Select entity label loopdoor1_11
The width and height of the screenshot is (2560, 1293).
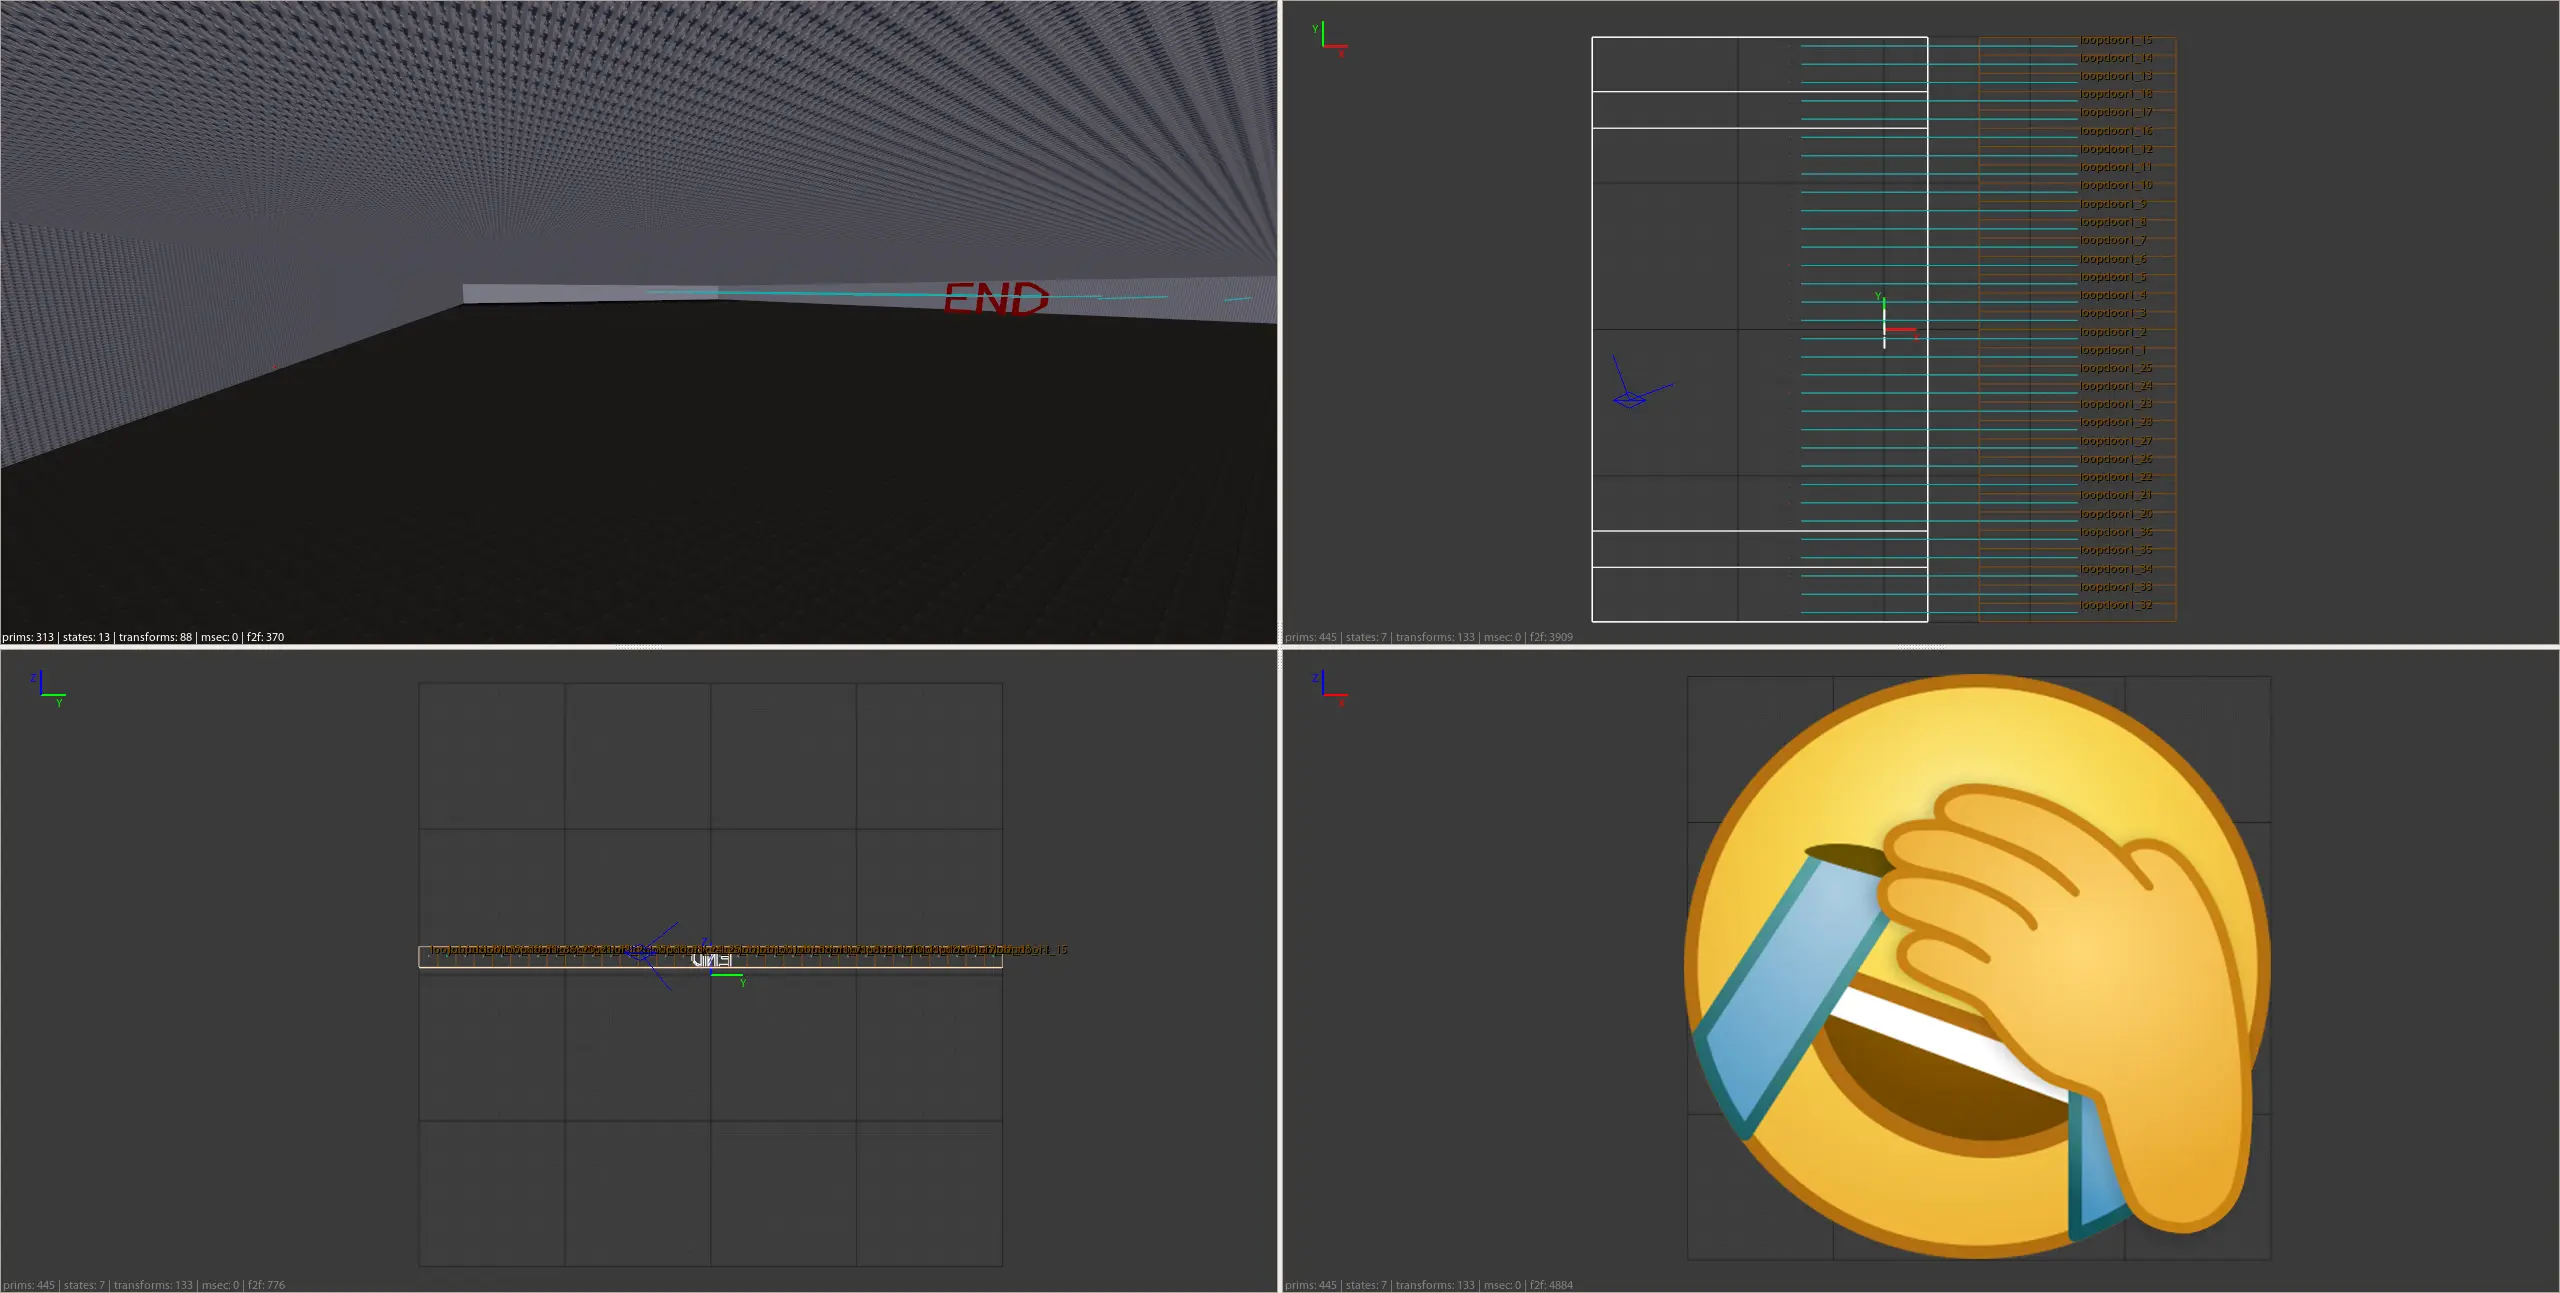(2115, 167)
